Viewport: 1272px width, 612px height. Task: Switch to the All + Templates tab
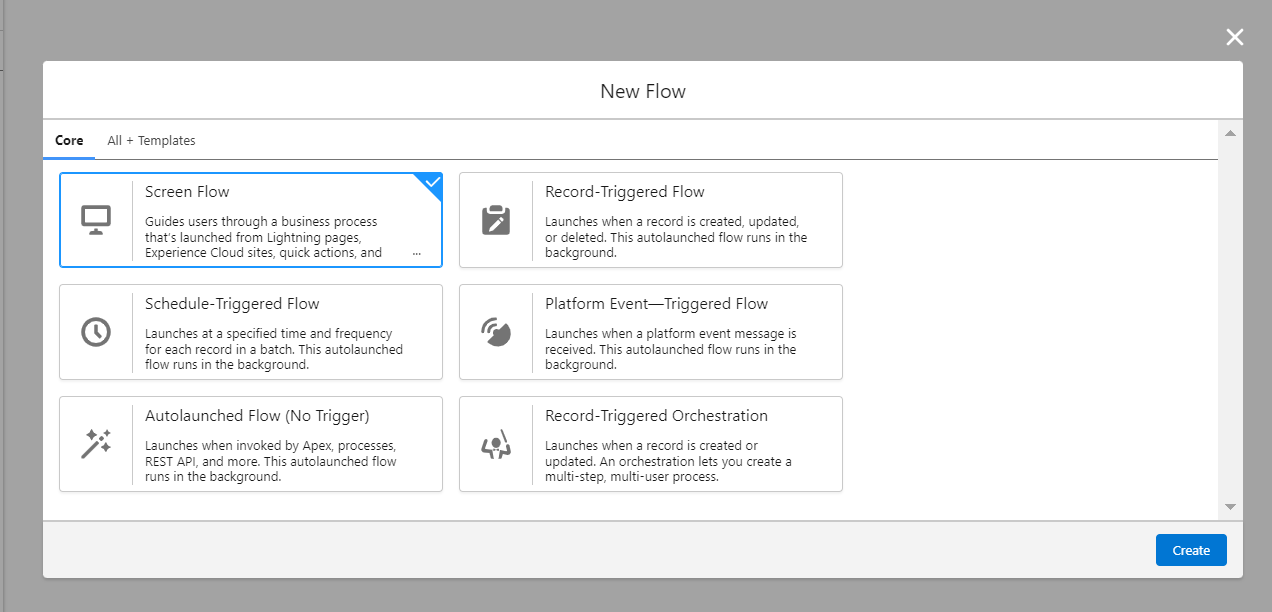(151, 140)
